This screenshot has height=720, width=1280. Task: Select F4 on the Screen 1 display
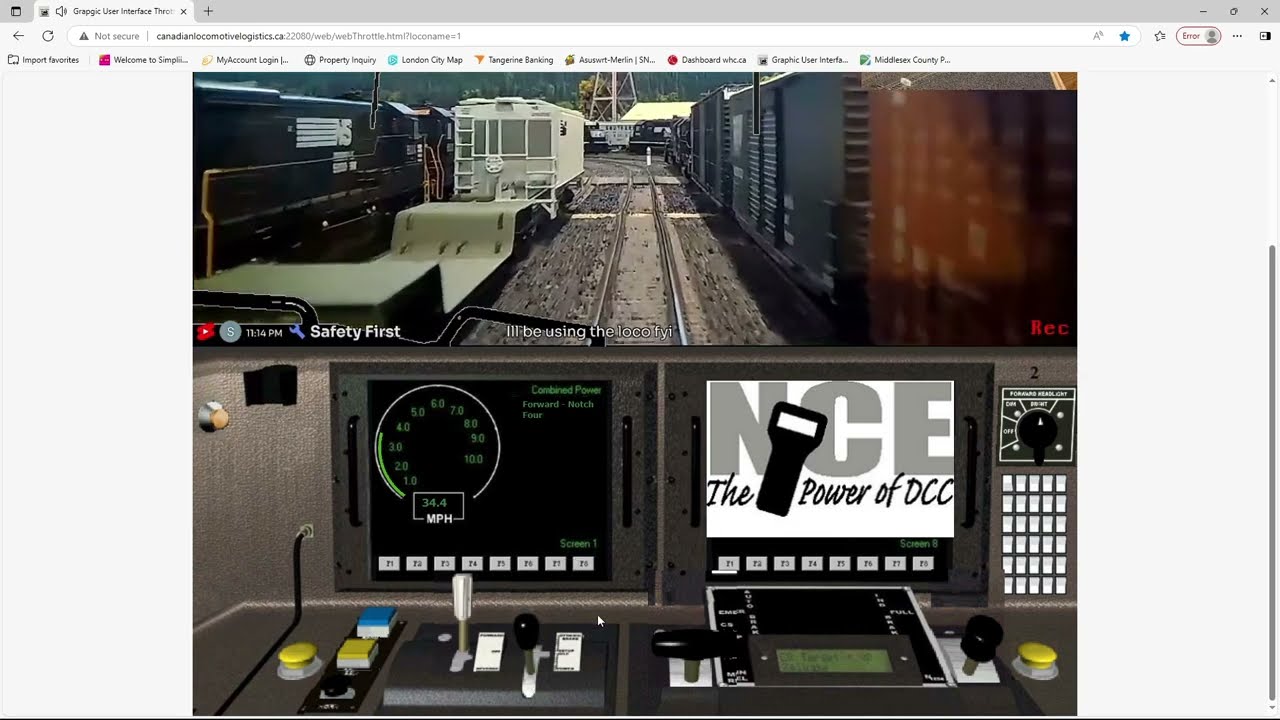[474, 564]
